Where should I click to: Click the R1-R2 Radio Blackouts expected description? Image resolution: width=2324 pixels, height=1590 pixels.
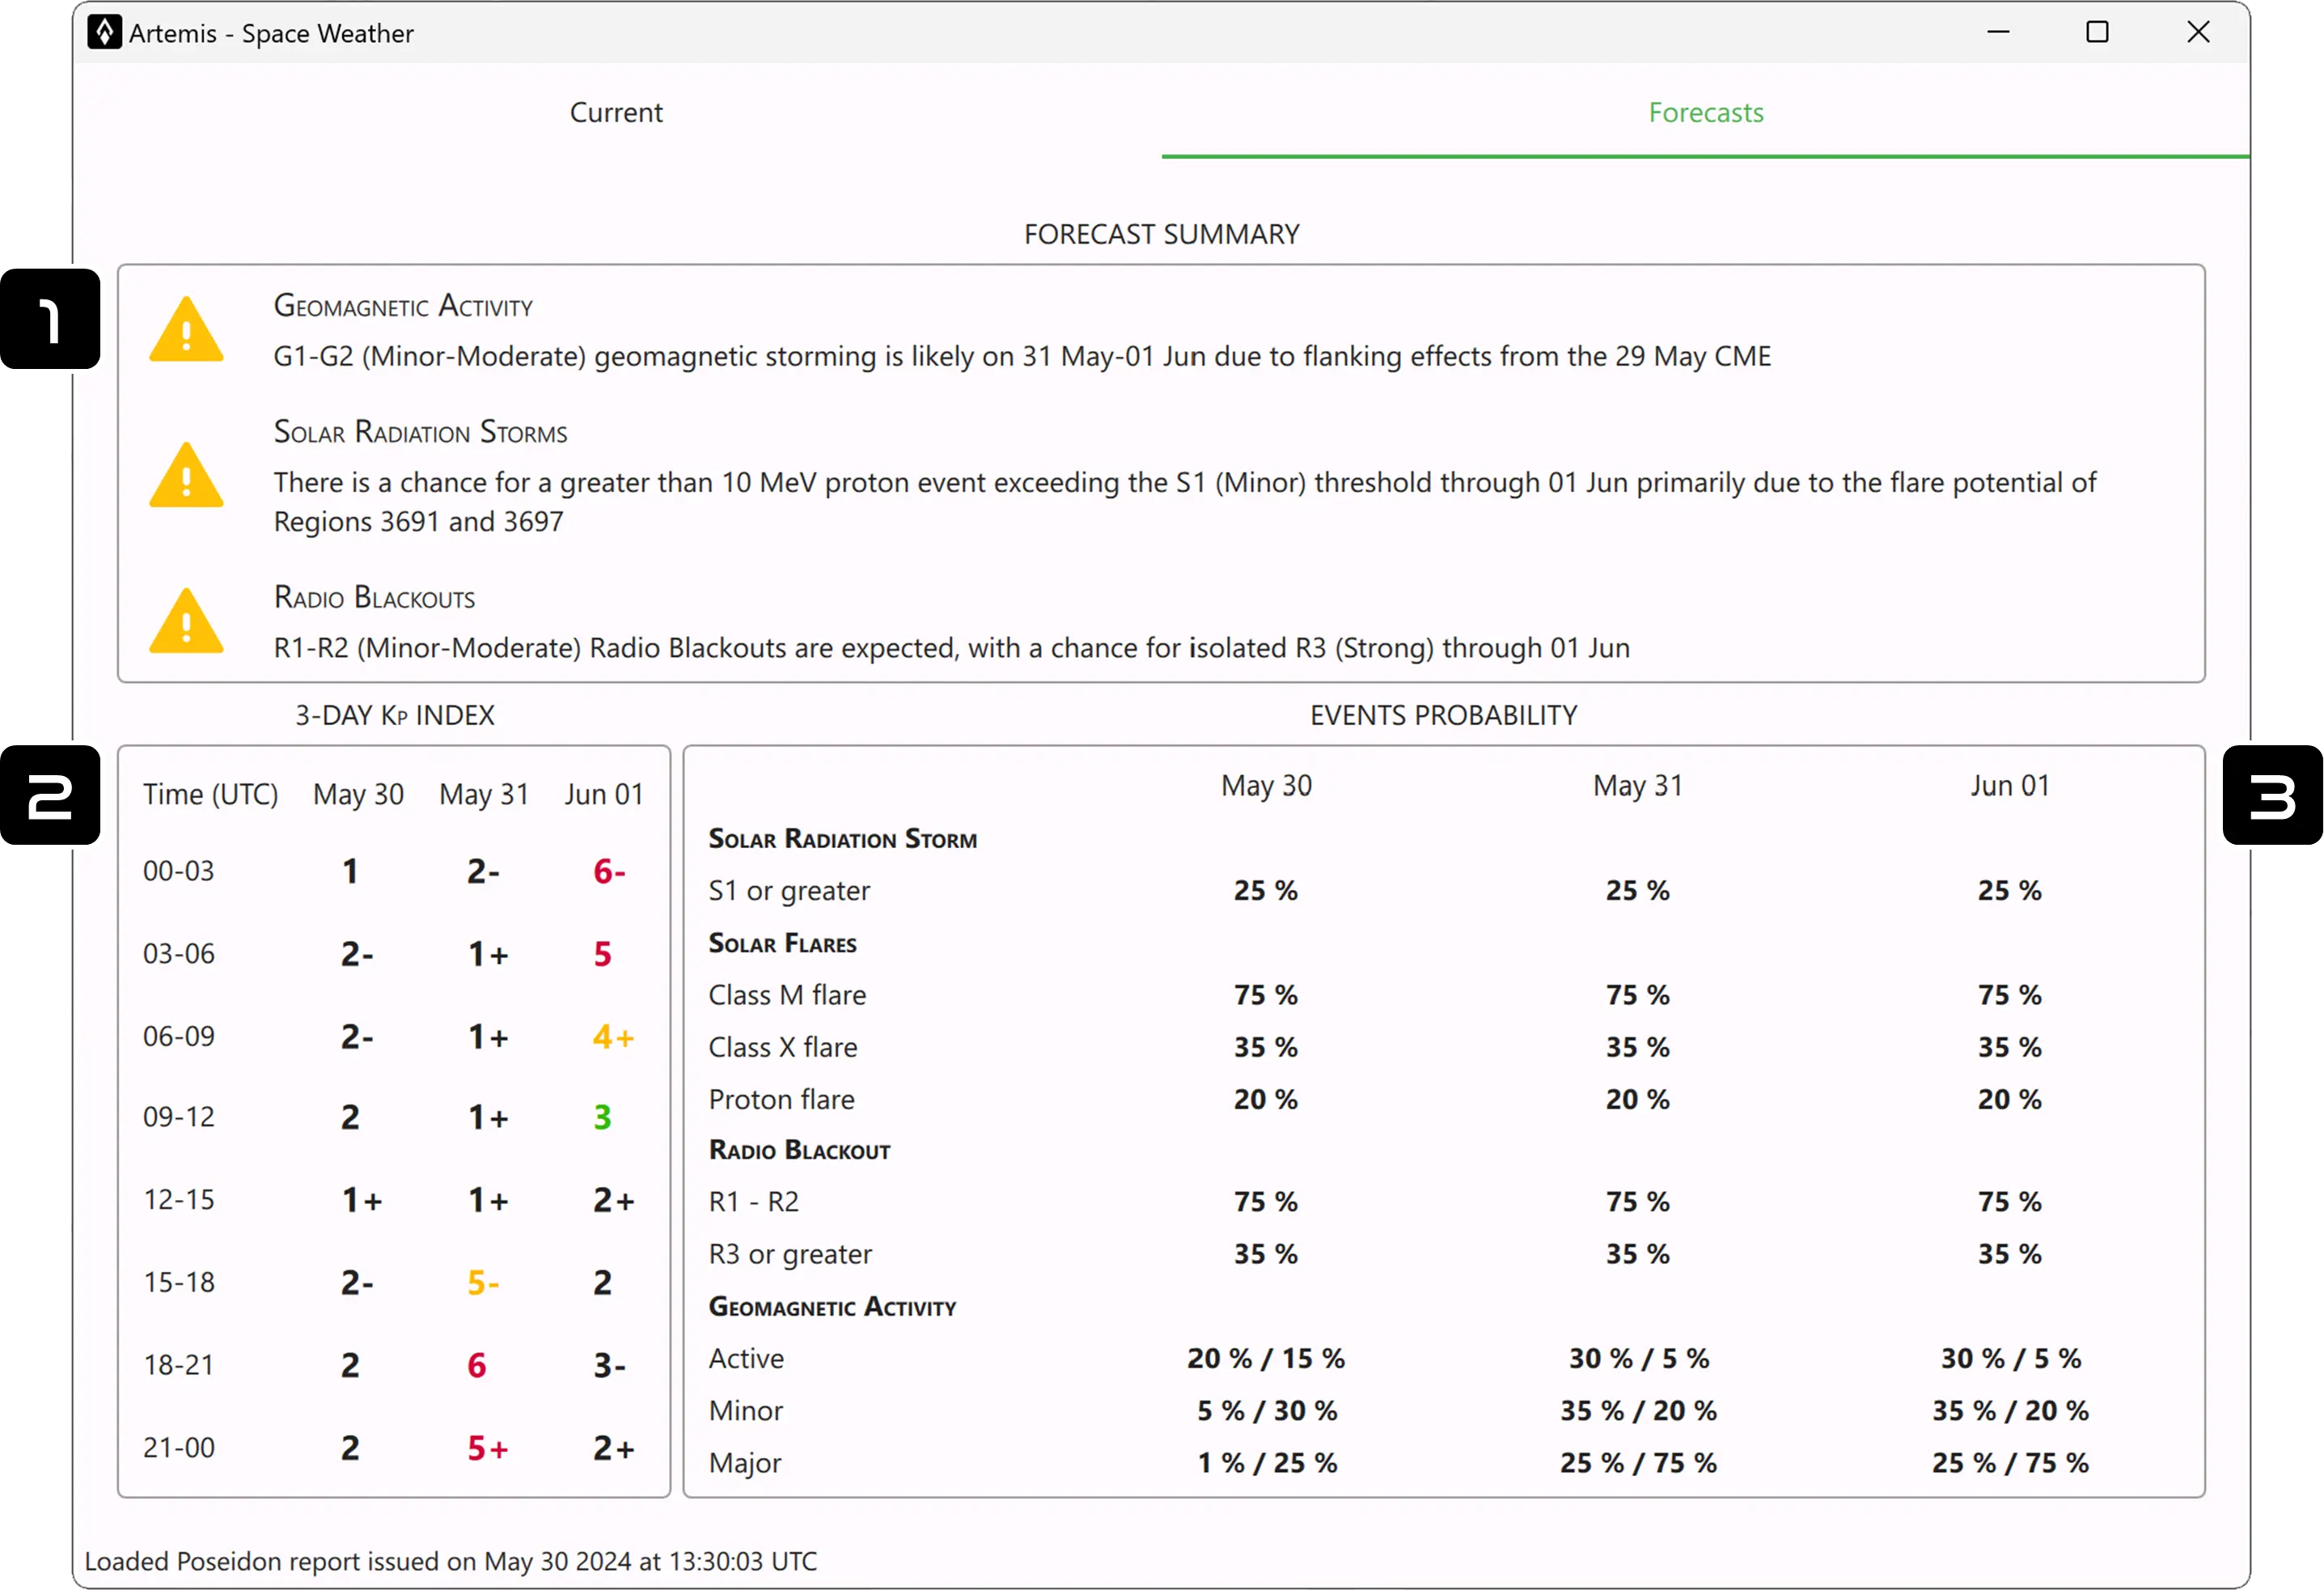(951, 648)
